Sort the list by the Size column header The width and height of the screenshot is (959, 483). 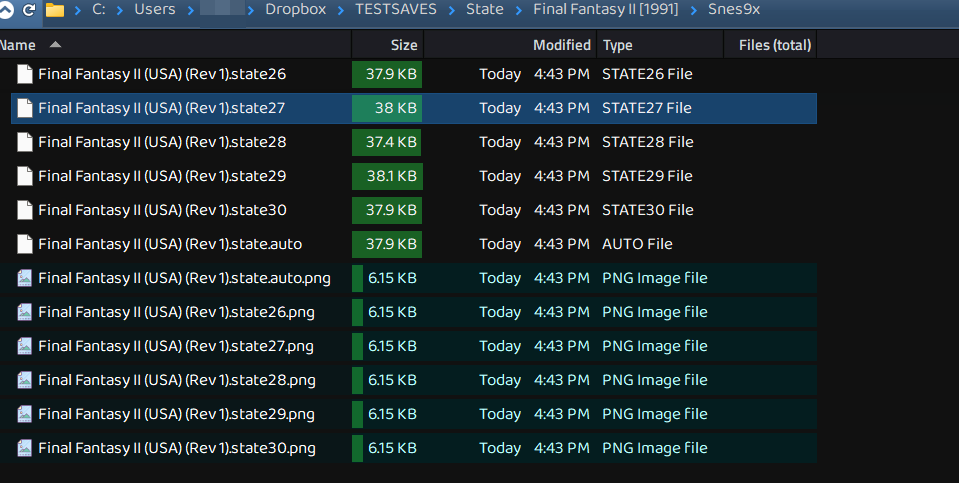[404, 45]
